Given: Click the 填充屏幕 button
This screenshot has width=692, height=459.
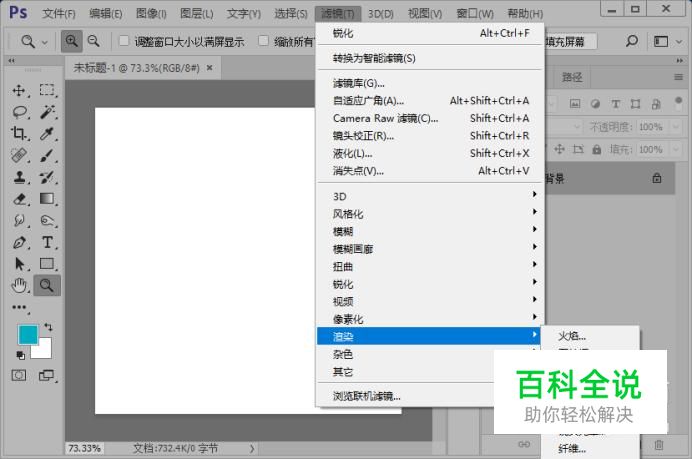Looking at the screenshot, I should pos(569,41).
